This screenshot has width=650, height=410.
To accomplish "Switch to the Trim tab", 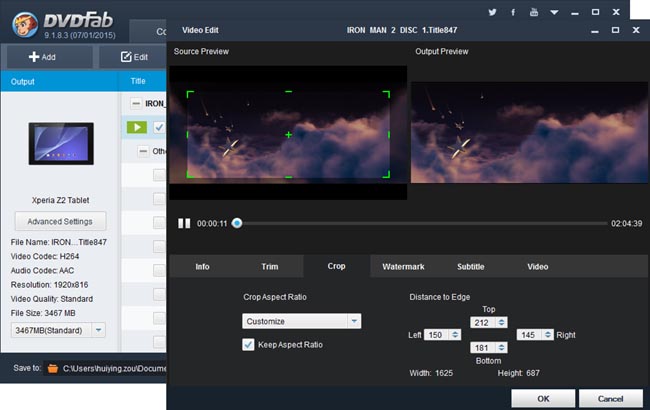I will click(x=269, y=267).
